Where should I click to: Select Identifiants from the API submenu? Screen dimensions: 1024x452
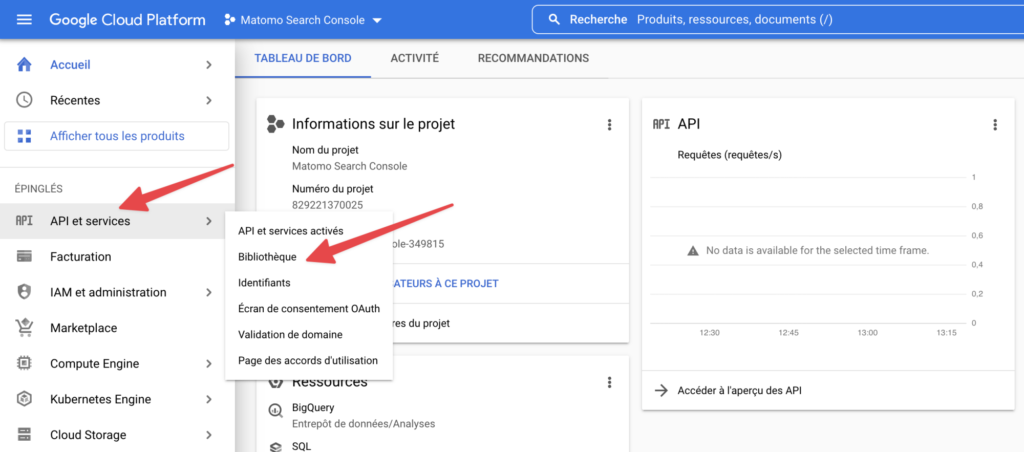click(265, 283)
